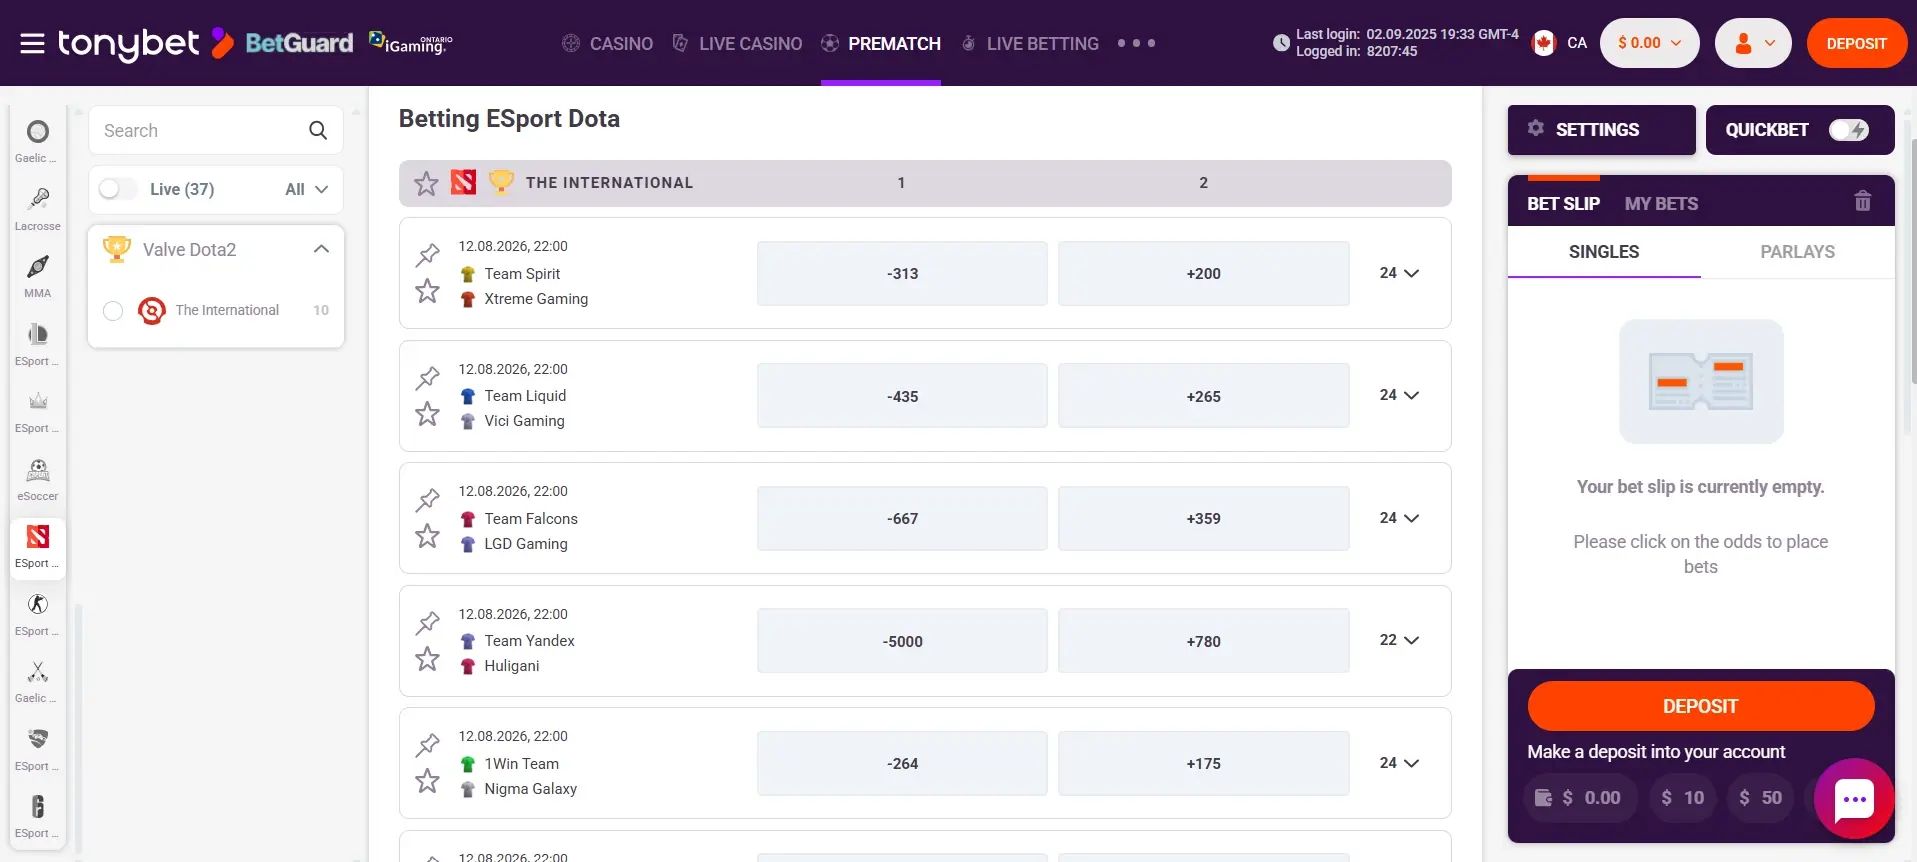Open the live chat support bubble

point(1854,798)
